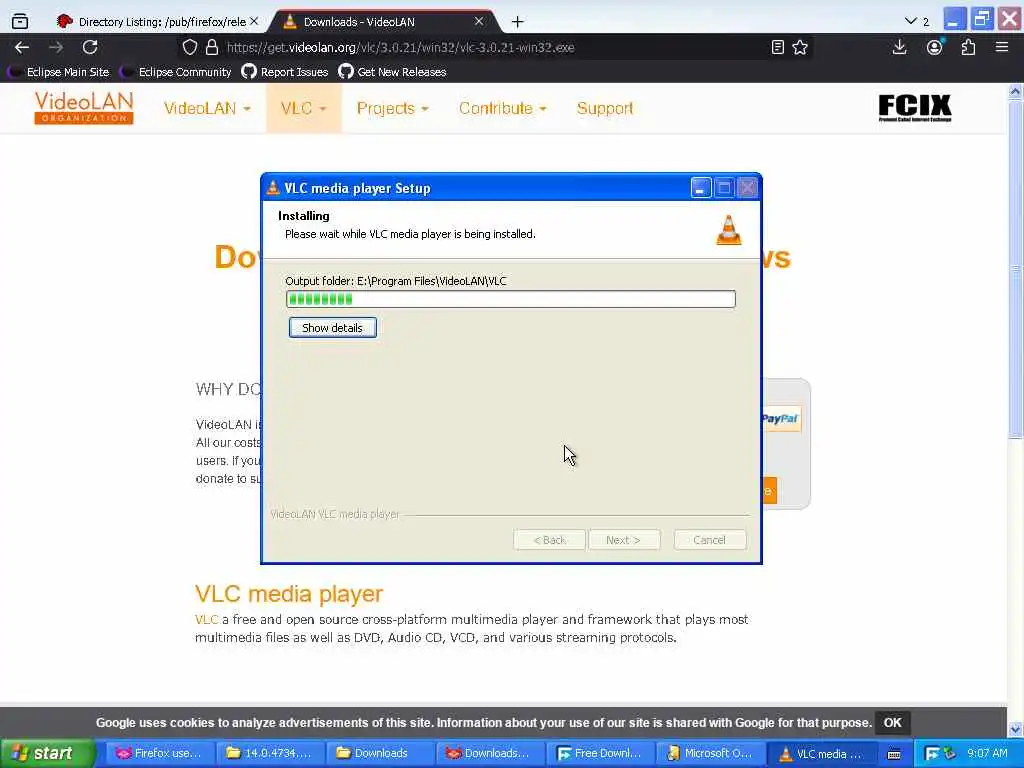
Task: Switch to Downloads folder taskbar item
Action: point(380,754)
